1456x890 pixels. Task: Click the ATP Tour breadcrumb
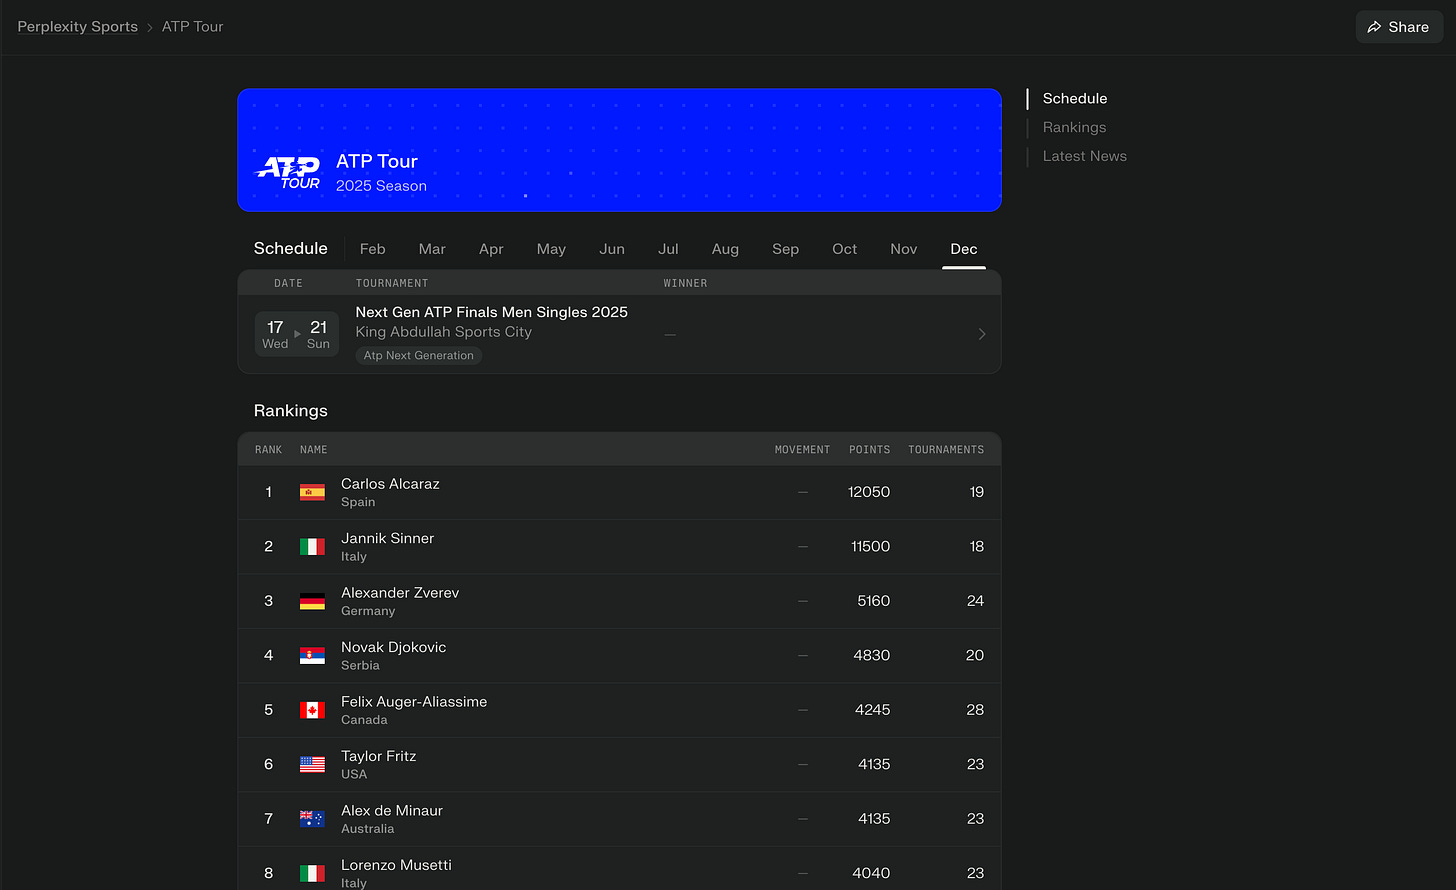tap(193, 27)
